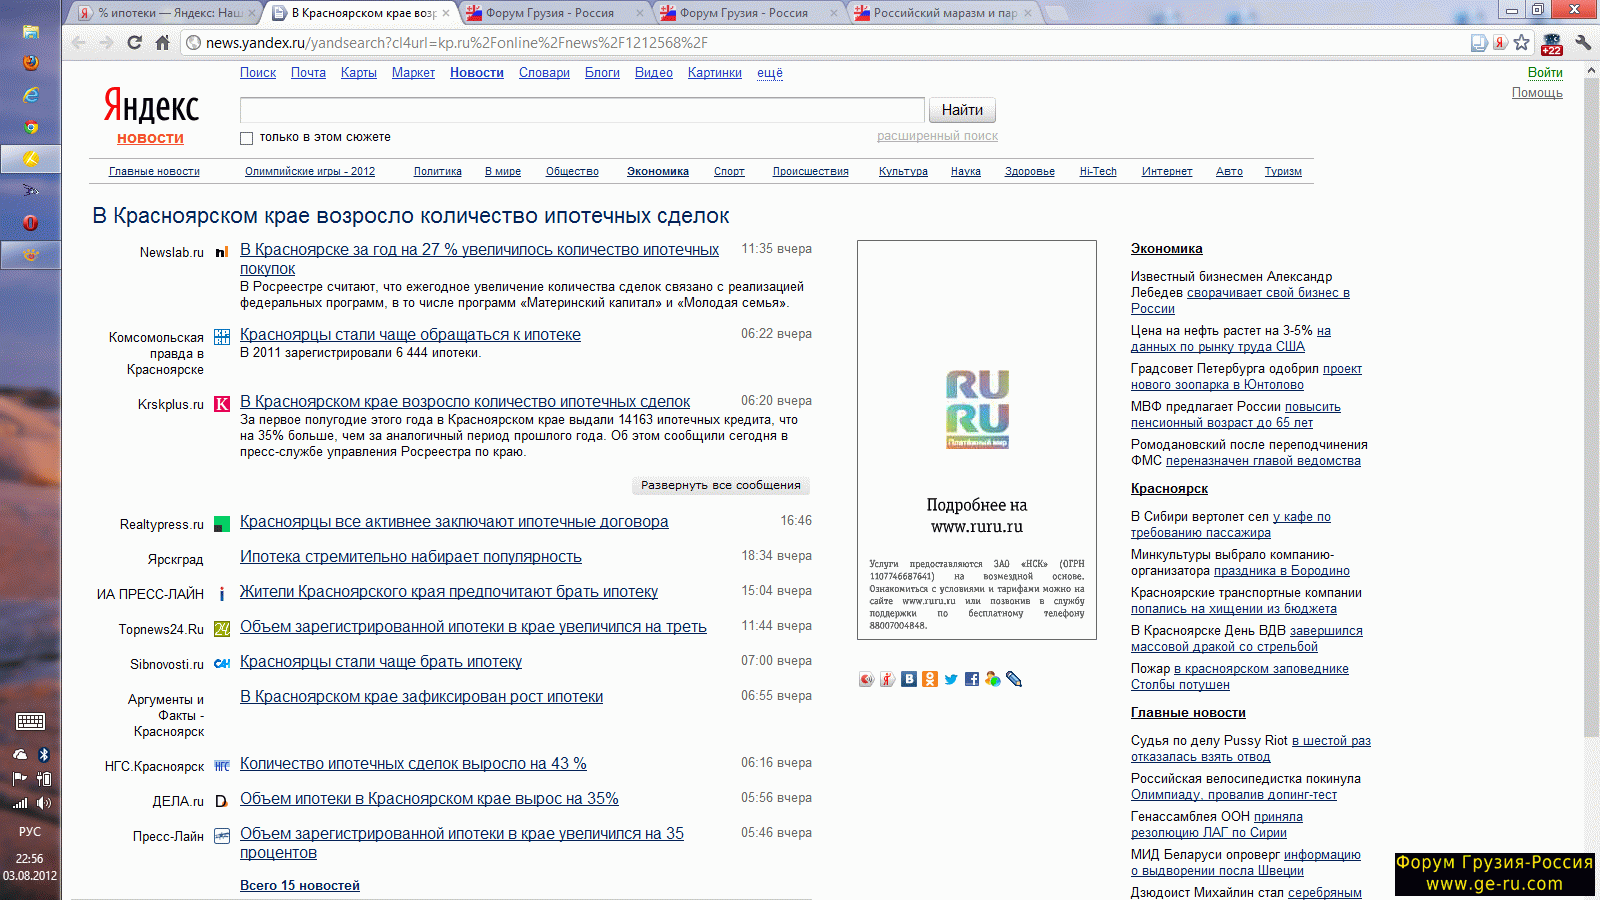This screenshot has width=1600, height=900.
Task: Open the on-screen keyboard tray icon
Action: tap(30, 721)
